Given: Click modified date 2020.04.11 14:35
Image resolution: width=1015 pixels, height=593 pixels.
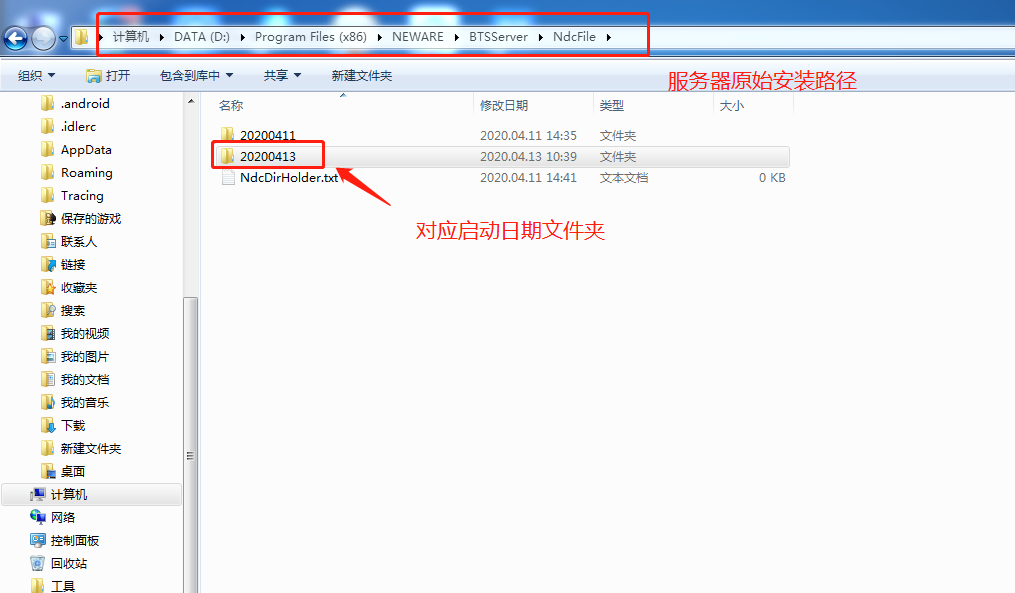Looking at the screenshot, I should pyautogui.click(x=528, y=135).
